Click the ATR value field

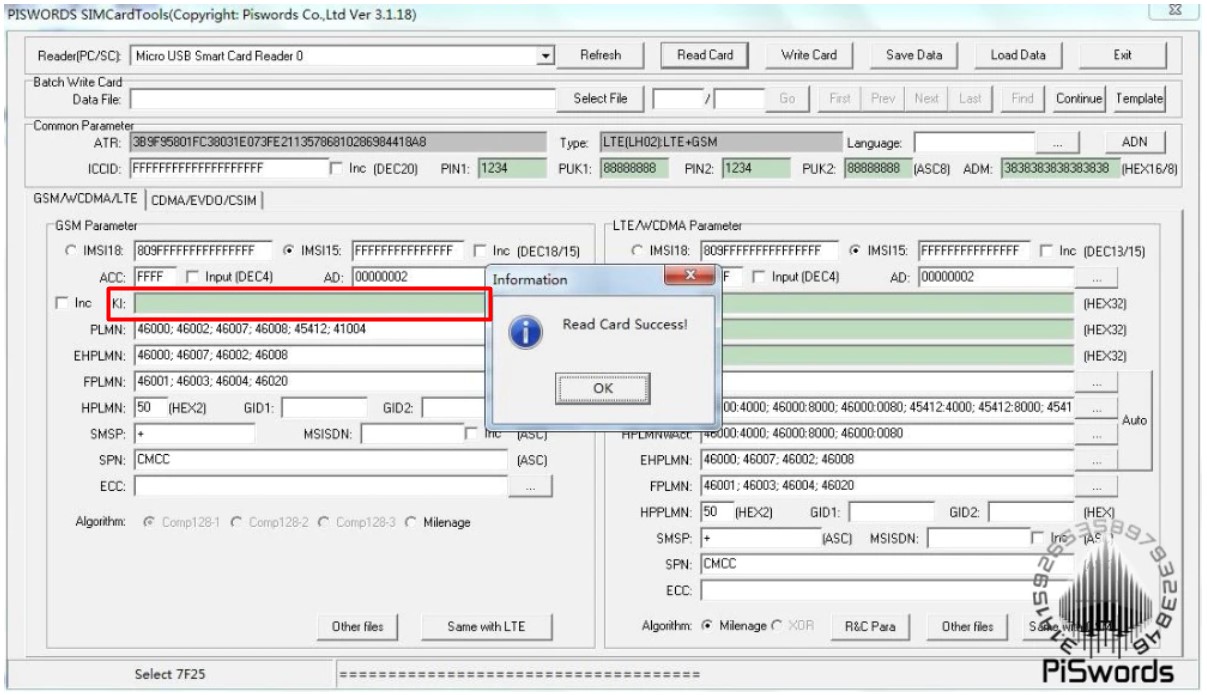[338, 143]
